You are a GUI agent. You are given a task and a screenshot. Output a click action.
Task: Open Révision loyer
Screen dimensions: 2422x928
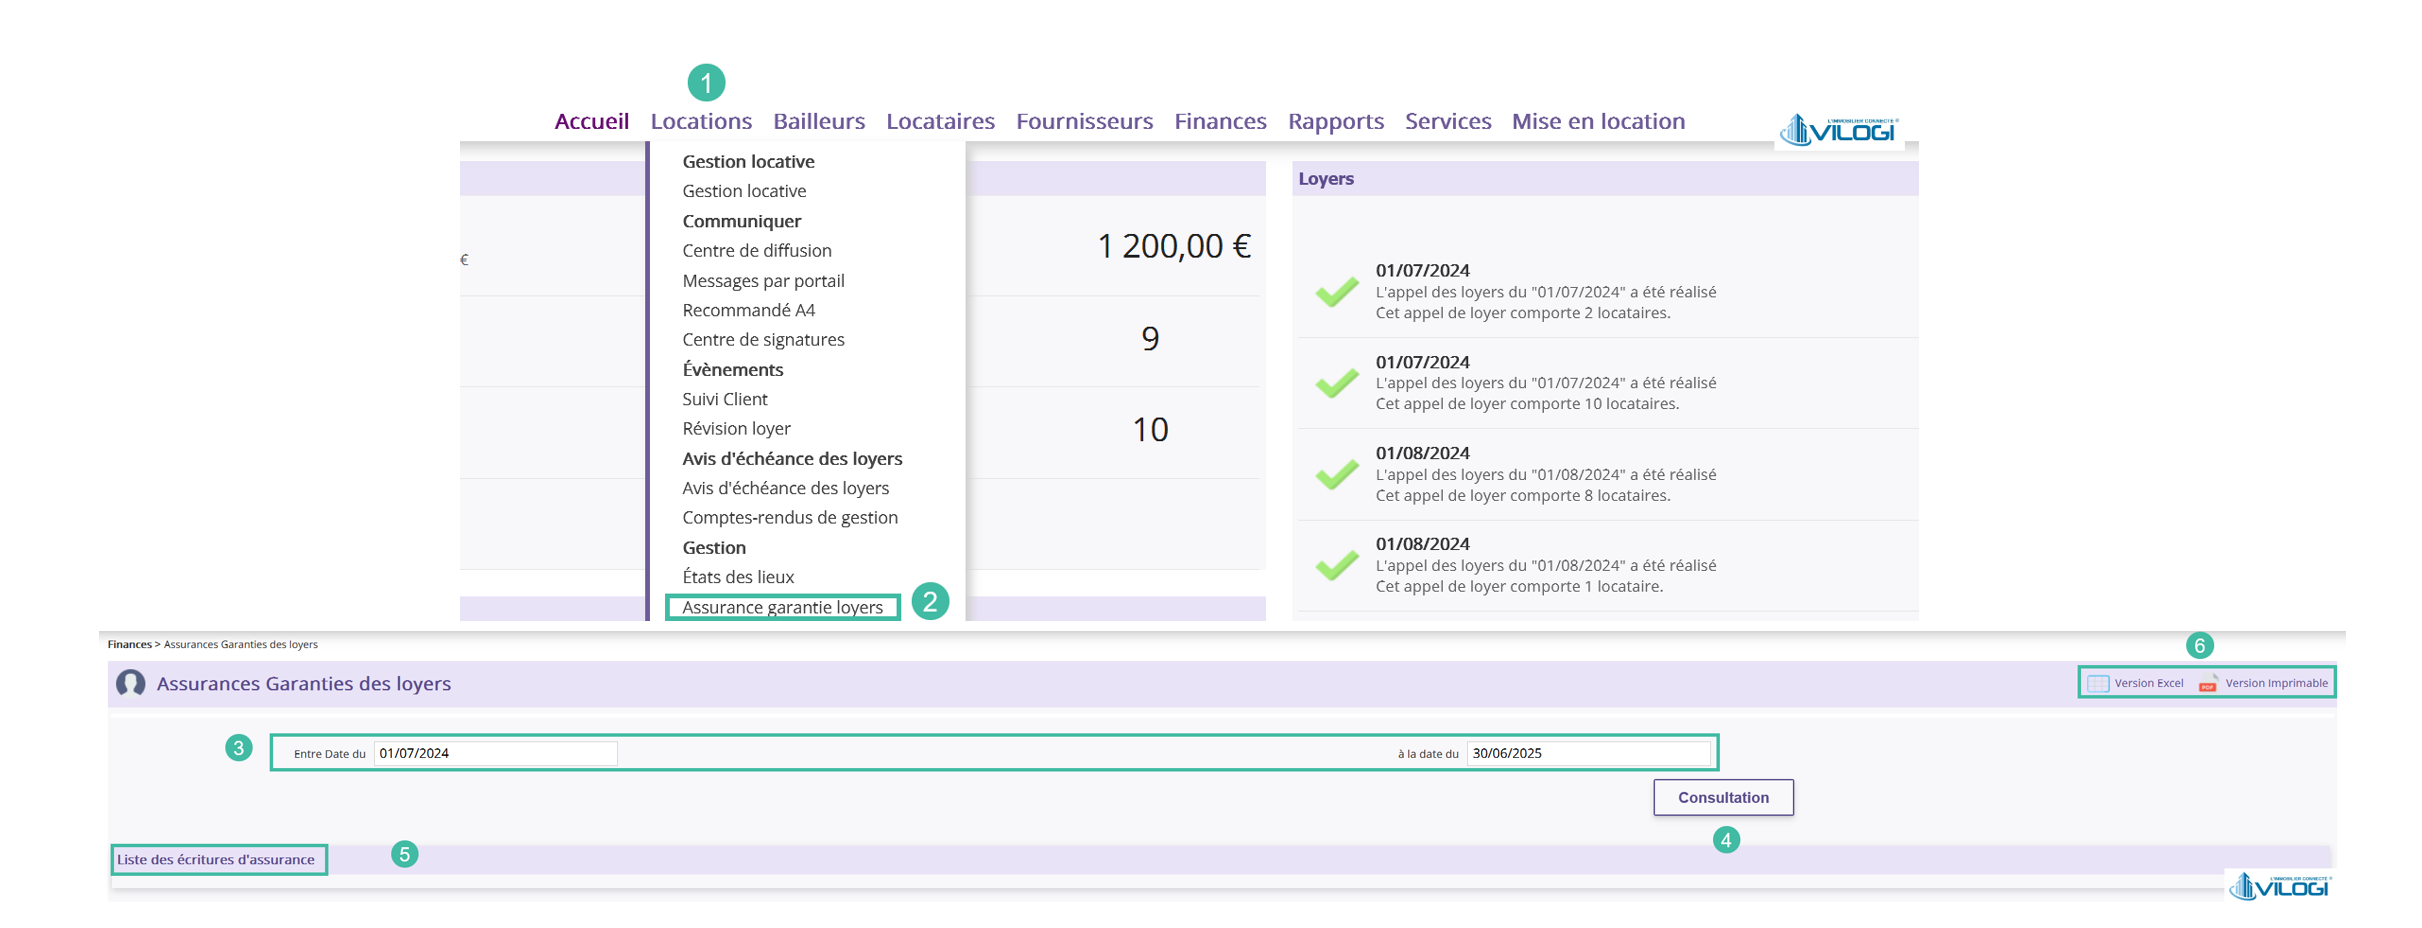point(736,428)
